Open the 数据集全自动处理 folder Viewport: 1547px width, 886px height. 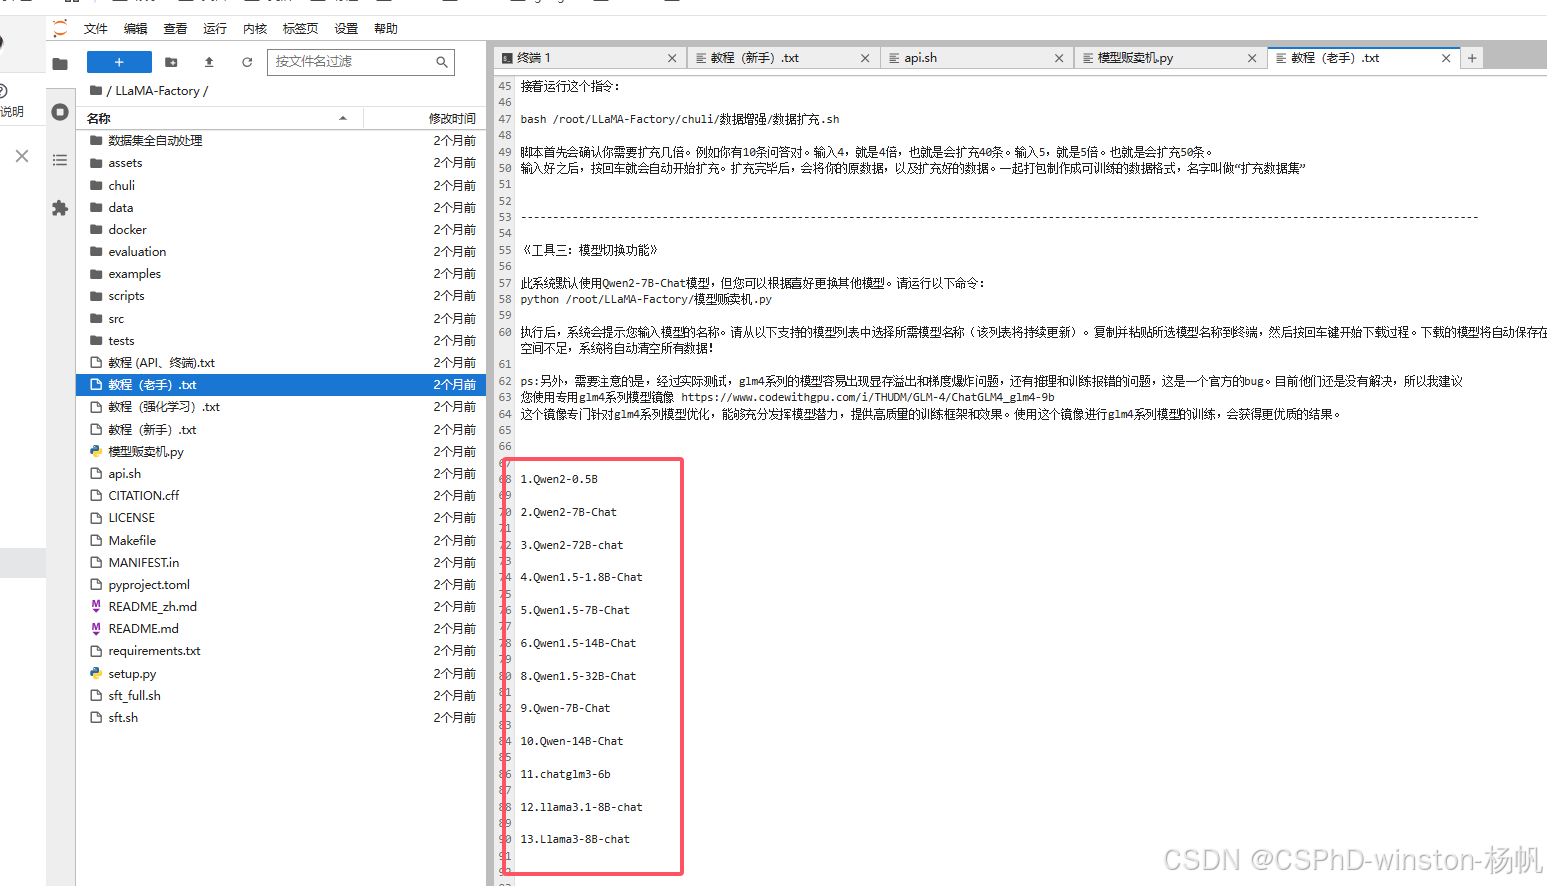point(281,141)
